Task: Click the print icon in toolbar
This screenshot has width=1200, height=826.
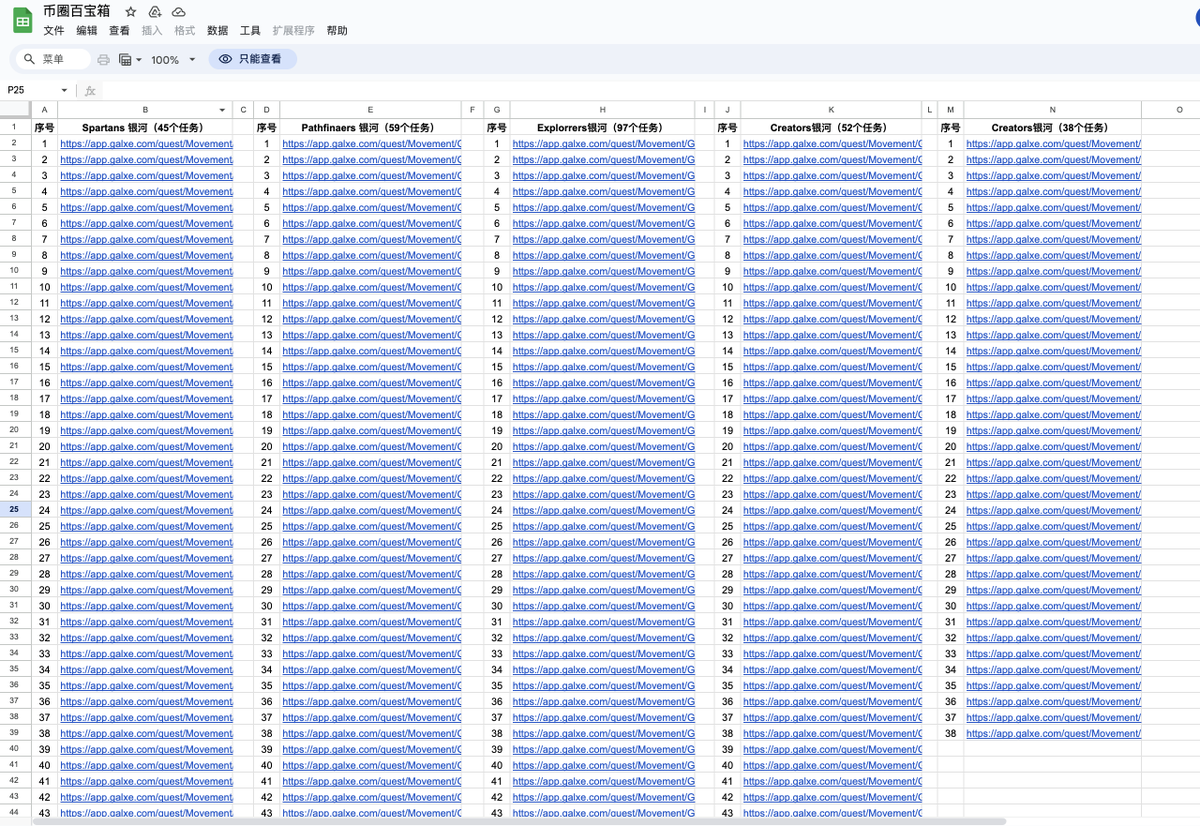Action: click(103, 60)
